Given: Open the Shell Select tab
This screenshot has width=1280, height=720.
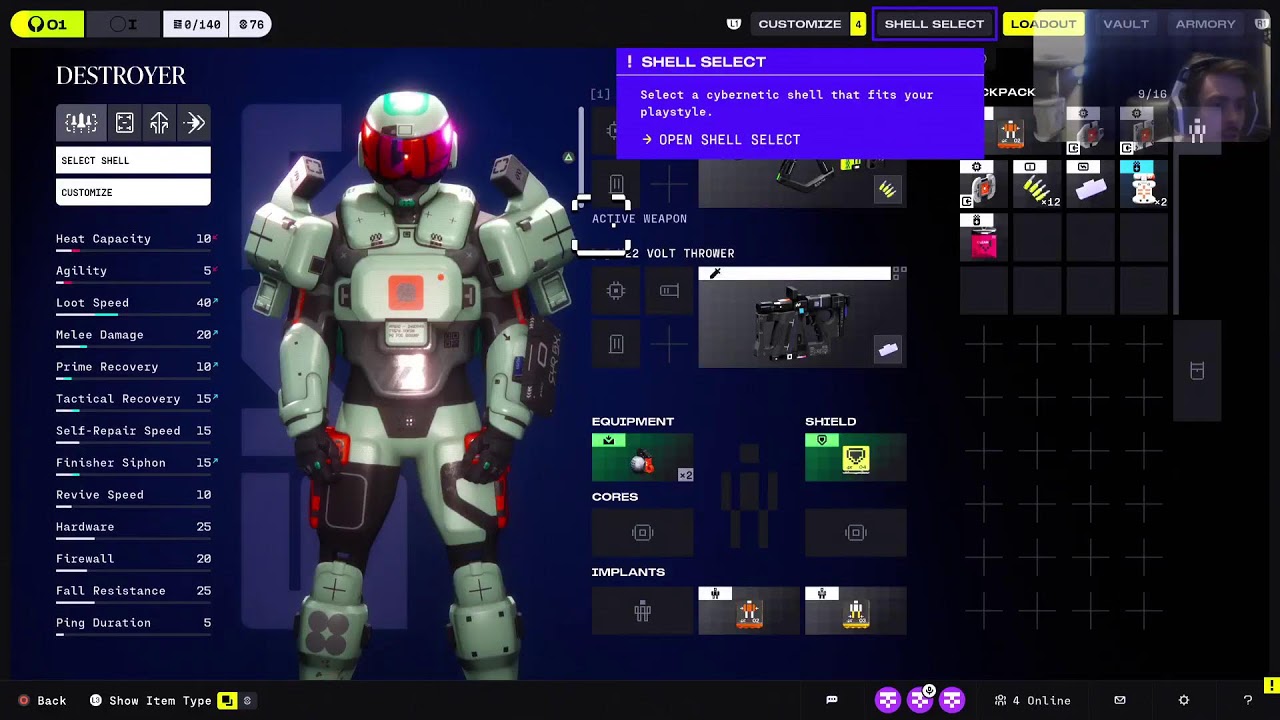Looking at the screenshot, I should [x=934, y=24].
